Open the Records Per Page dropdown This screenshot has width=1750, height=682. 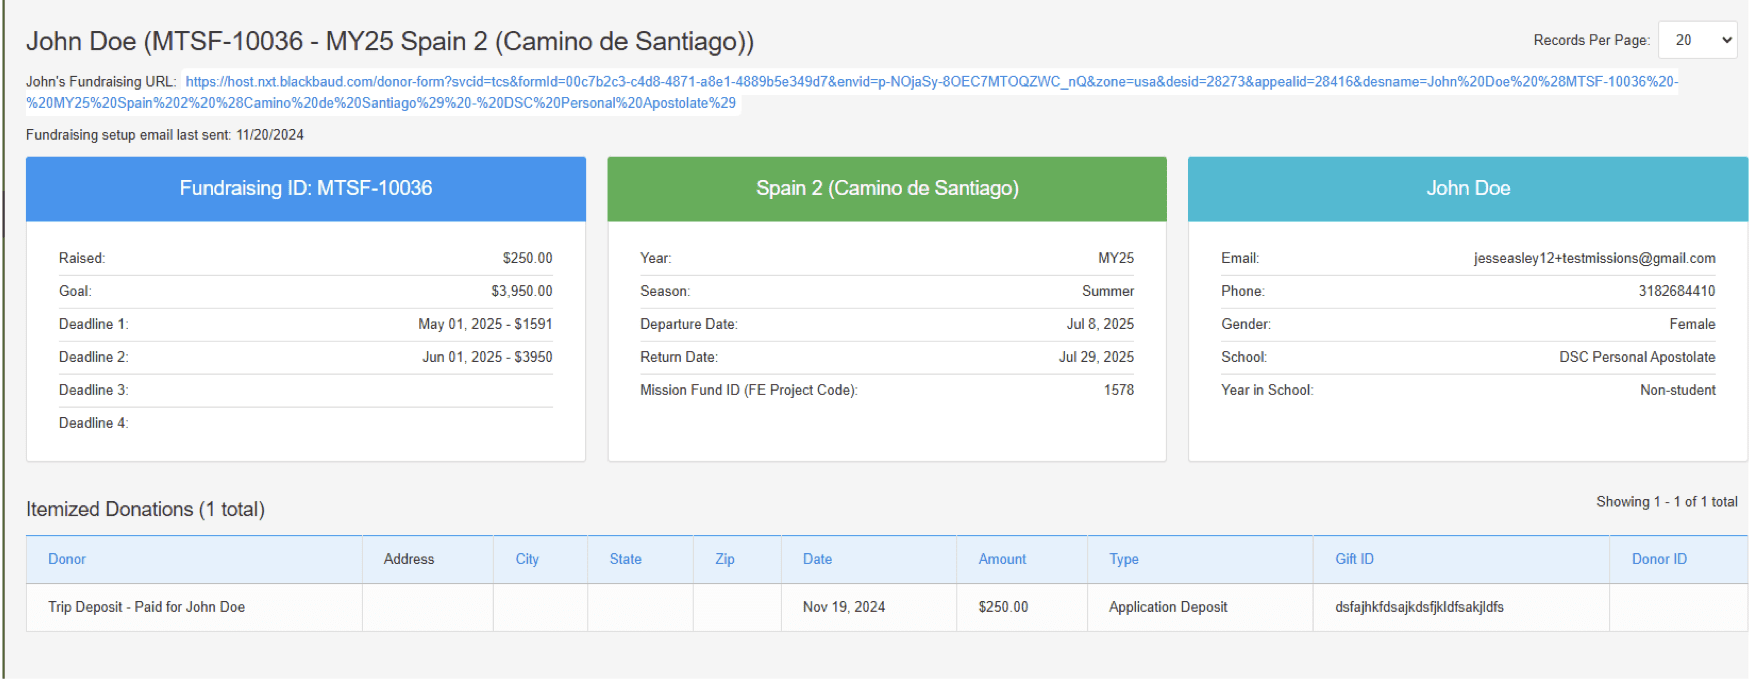1697,40
